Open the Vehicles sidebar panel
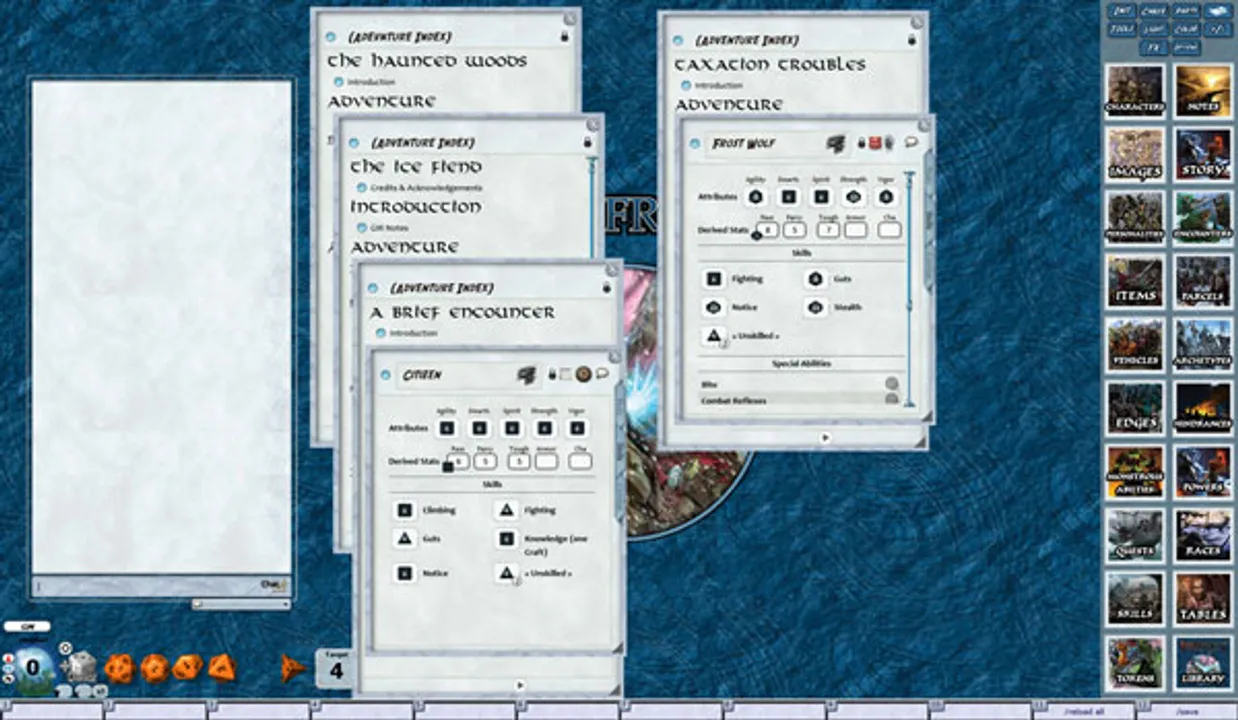 click(1135, 344)
